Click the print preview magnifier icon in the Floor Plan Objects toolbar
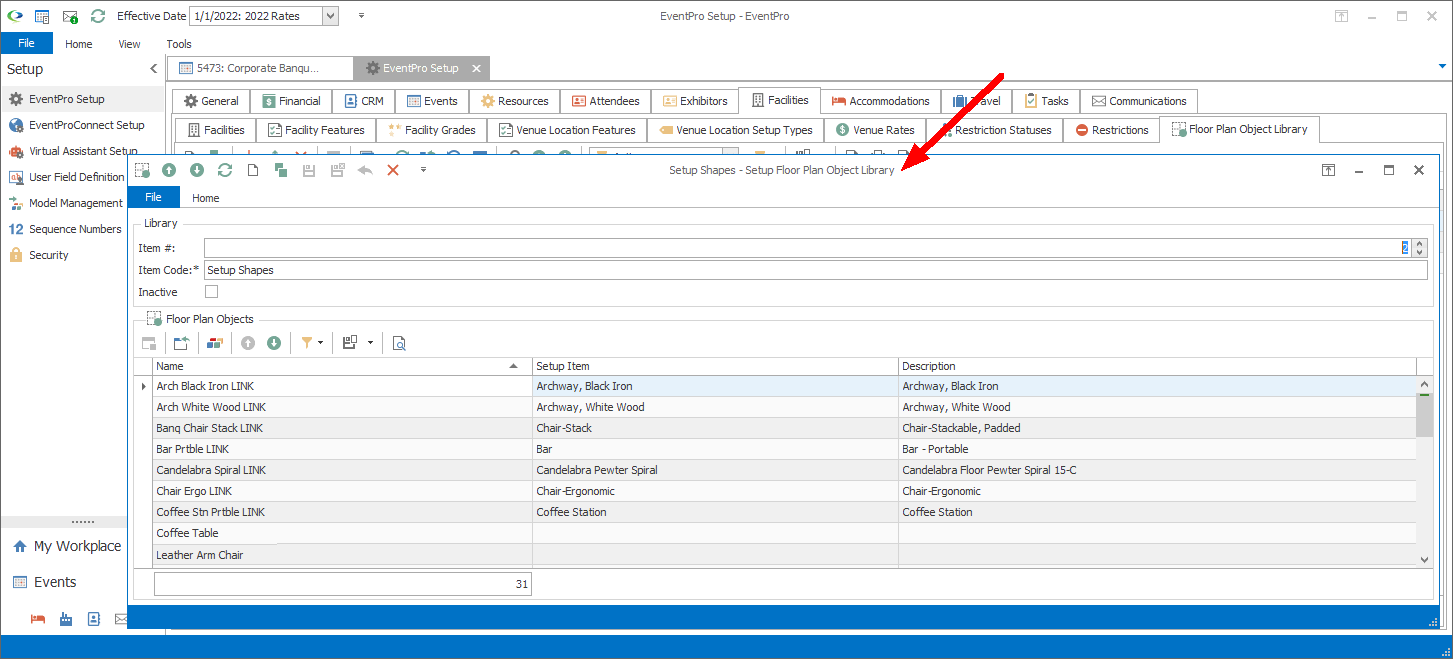The width and height of the screenshot is (1453, 659). click(399, 343)
